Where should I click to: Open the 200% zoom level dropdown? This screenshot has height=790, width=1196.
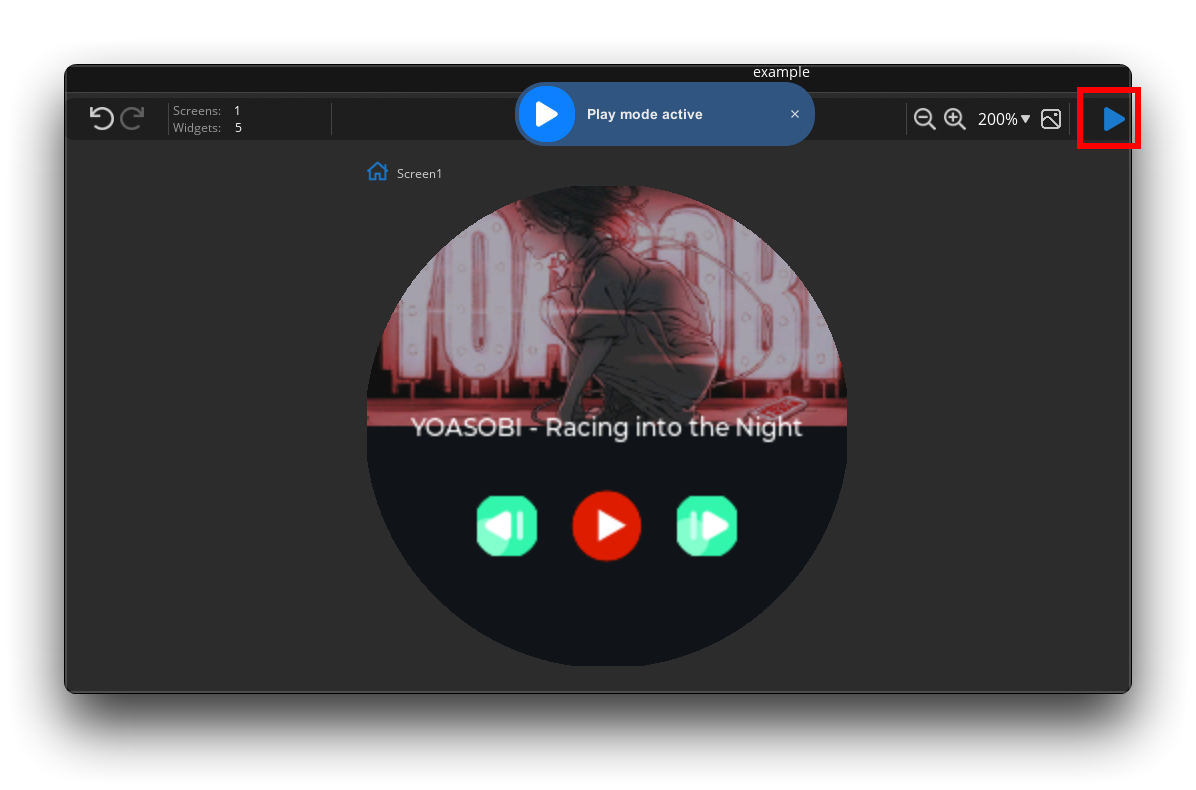click(1004, 119)
